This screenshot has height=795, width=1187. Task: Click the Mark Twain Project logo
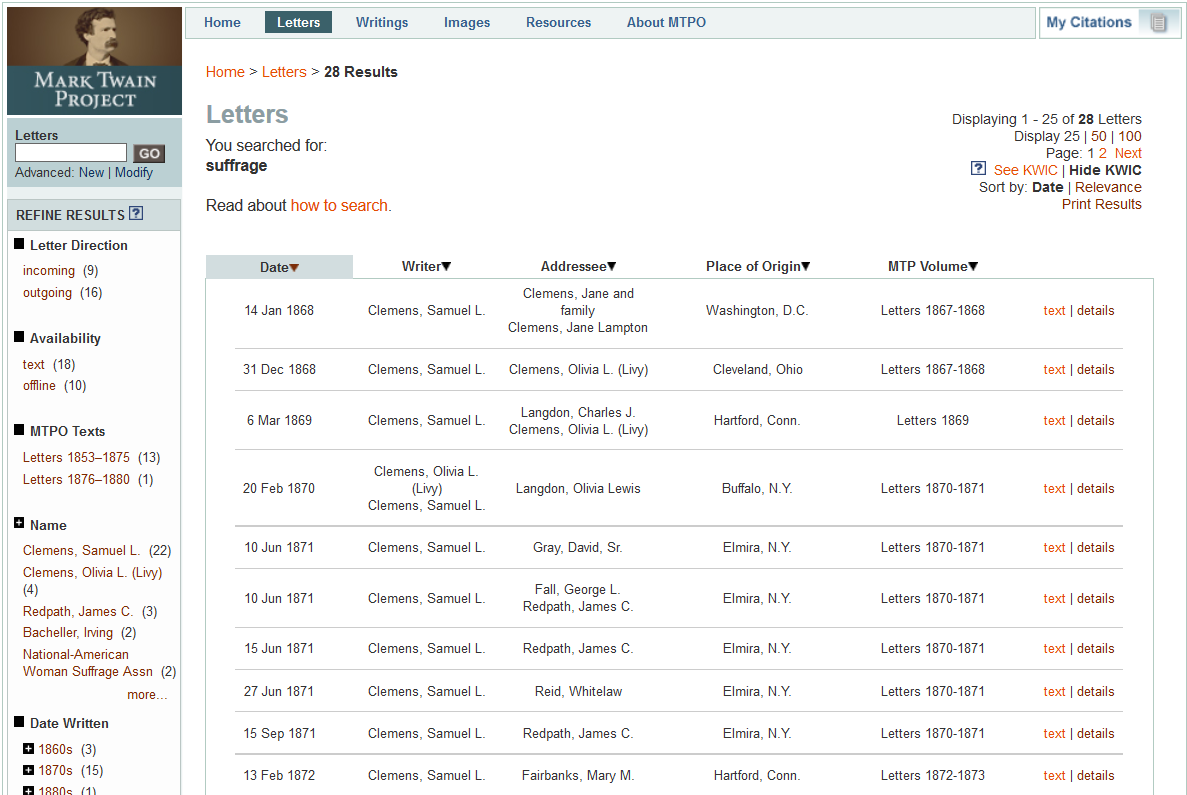[x=95, y=61]
